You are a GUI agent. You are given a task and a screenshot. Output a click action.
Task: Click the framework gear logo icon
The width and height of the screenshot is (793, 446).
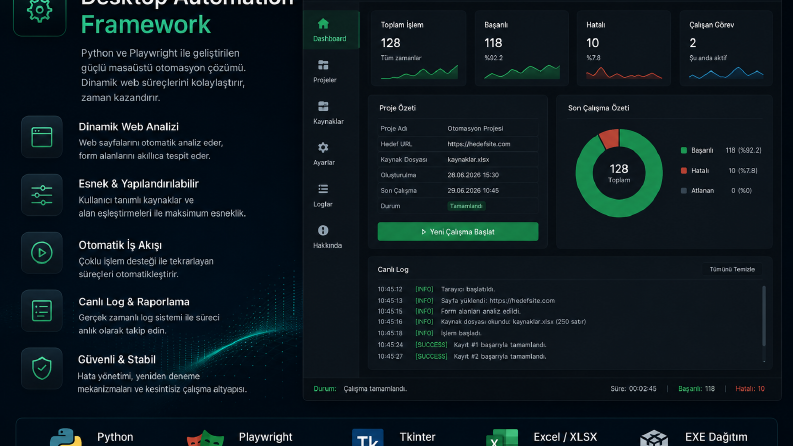pyautogui.click(x=39, y=11)
